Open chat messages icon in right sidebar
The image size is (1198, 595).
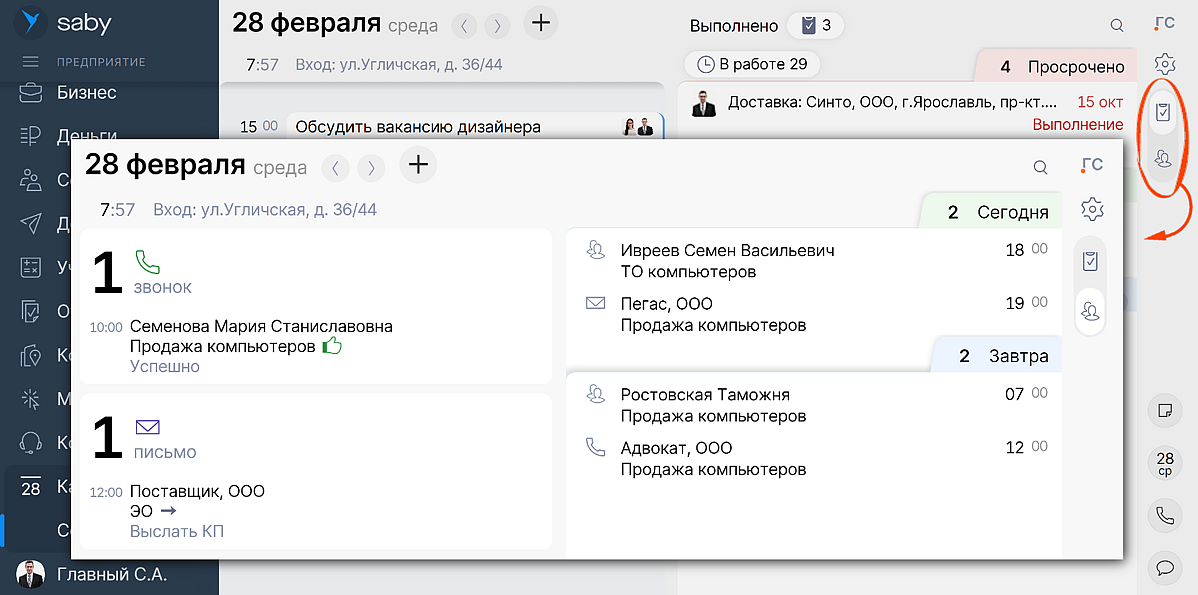tap(1163, 567)
